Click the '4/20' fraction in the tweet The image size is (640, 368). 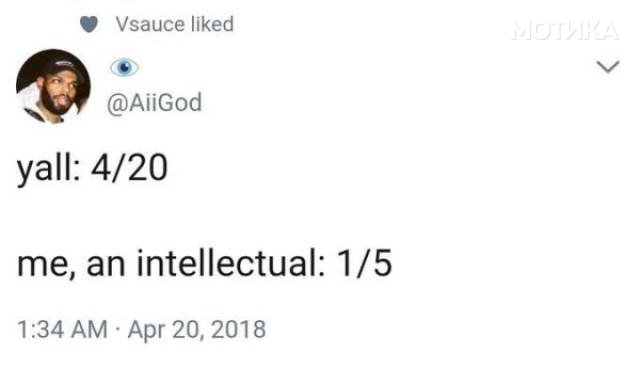[129, 168]
